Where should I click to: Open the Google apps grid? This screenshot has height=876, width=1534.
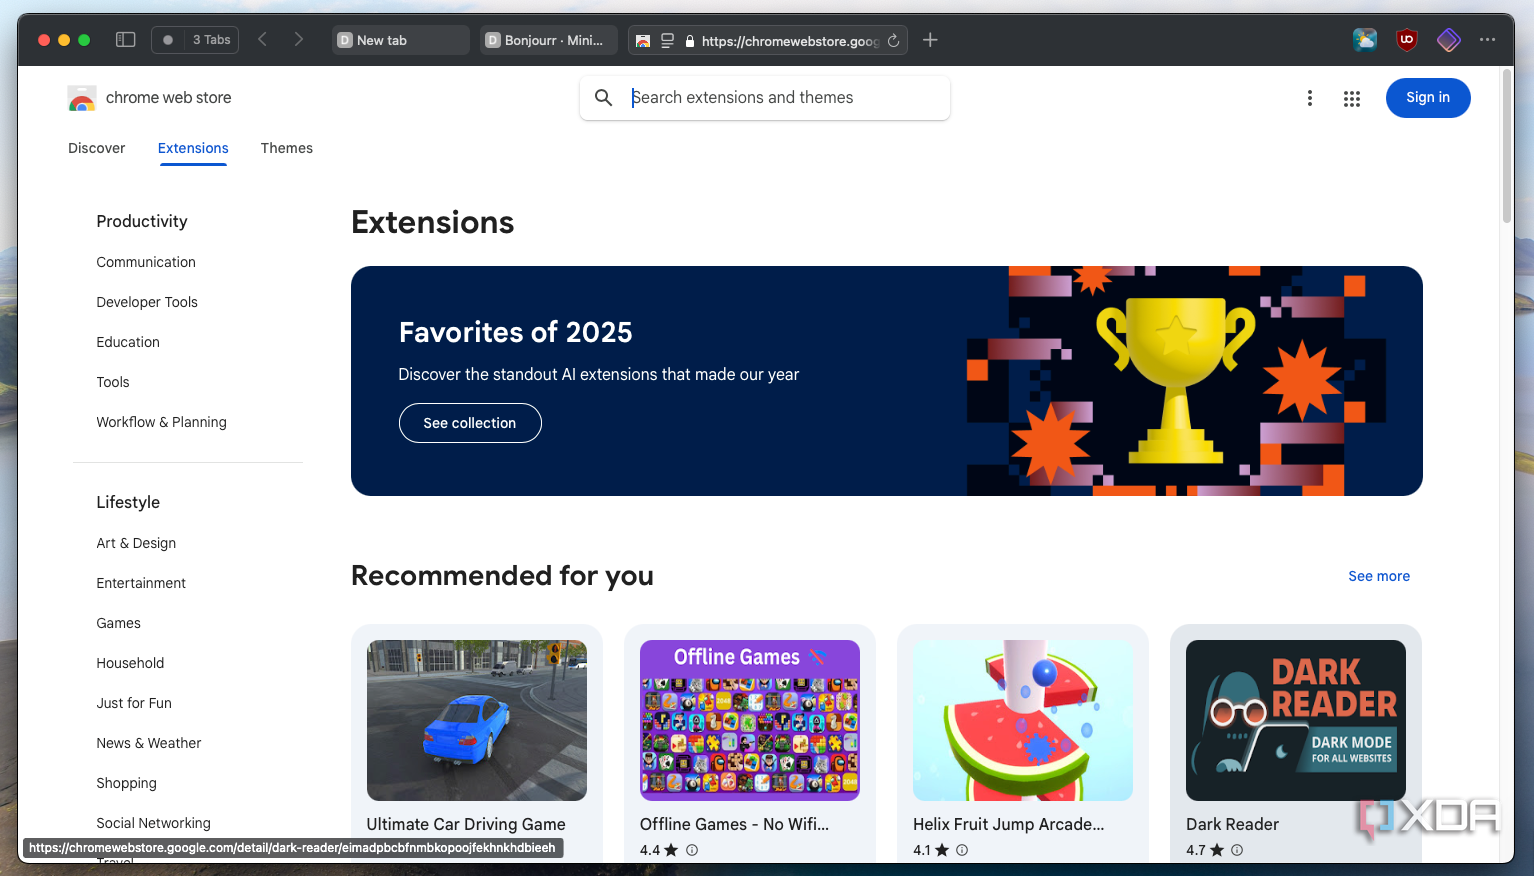coord(1352,98)
